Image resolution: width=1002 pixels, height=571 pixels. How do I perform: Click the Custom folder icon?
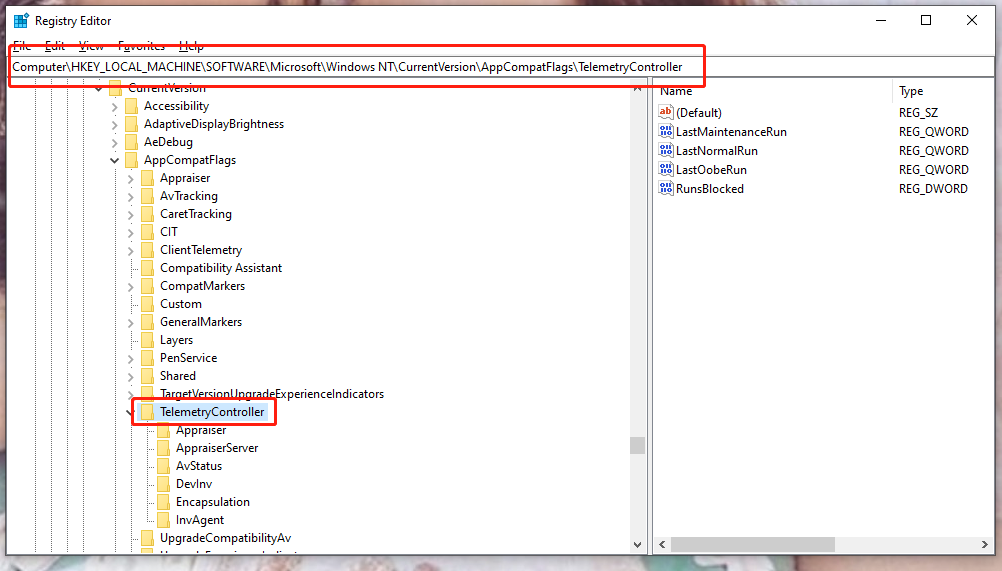tap(148, 303)
